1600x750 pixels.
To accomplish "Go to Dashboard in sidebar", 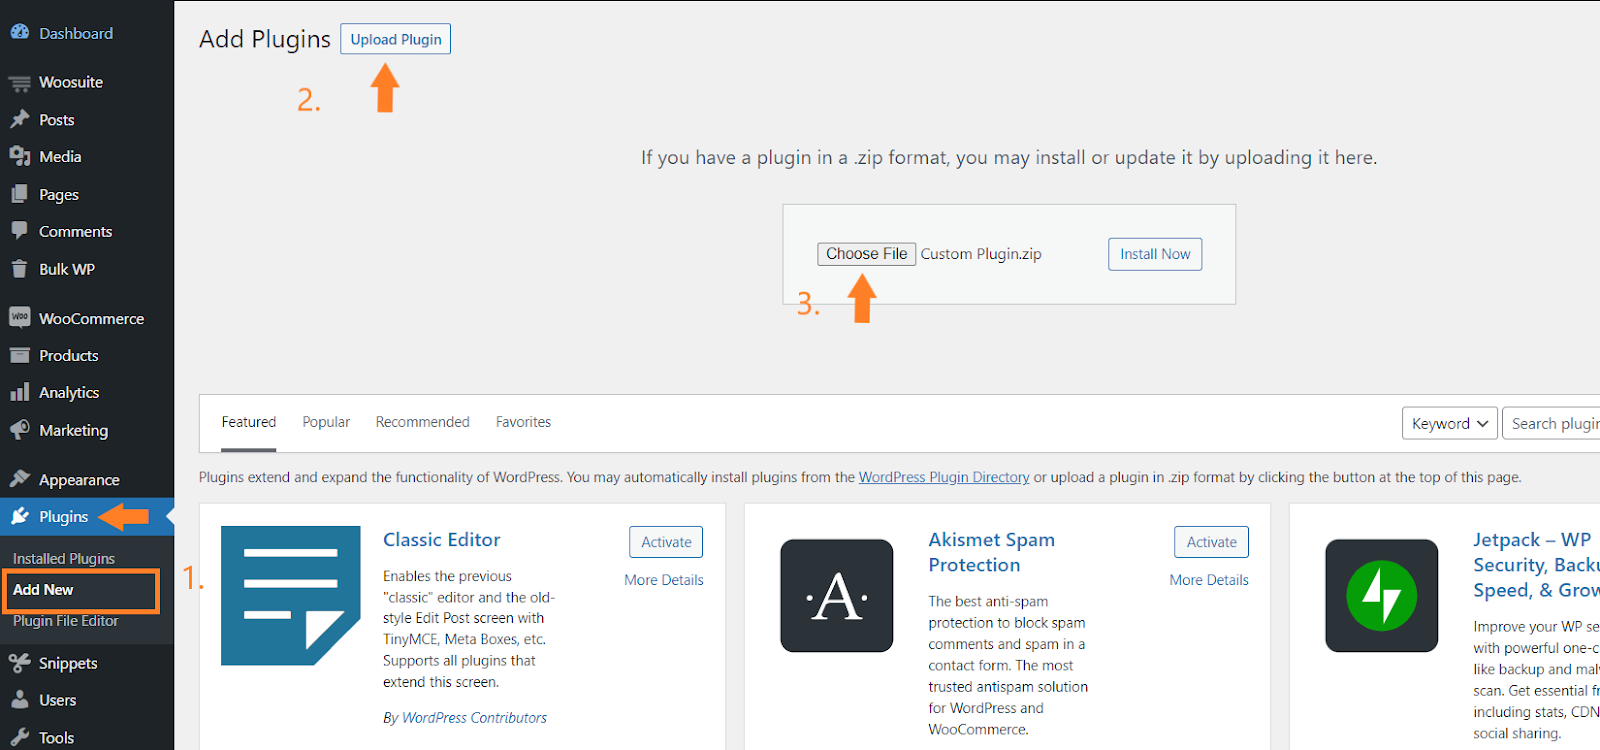I will 76,33.
